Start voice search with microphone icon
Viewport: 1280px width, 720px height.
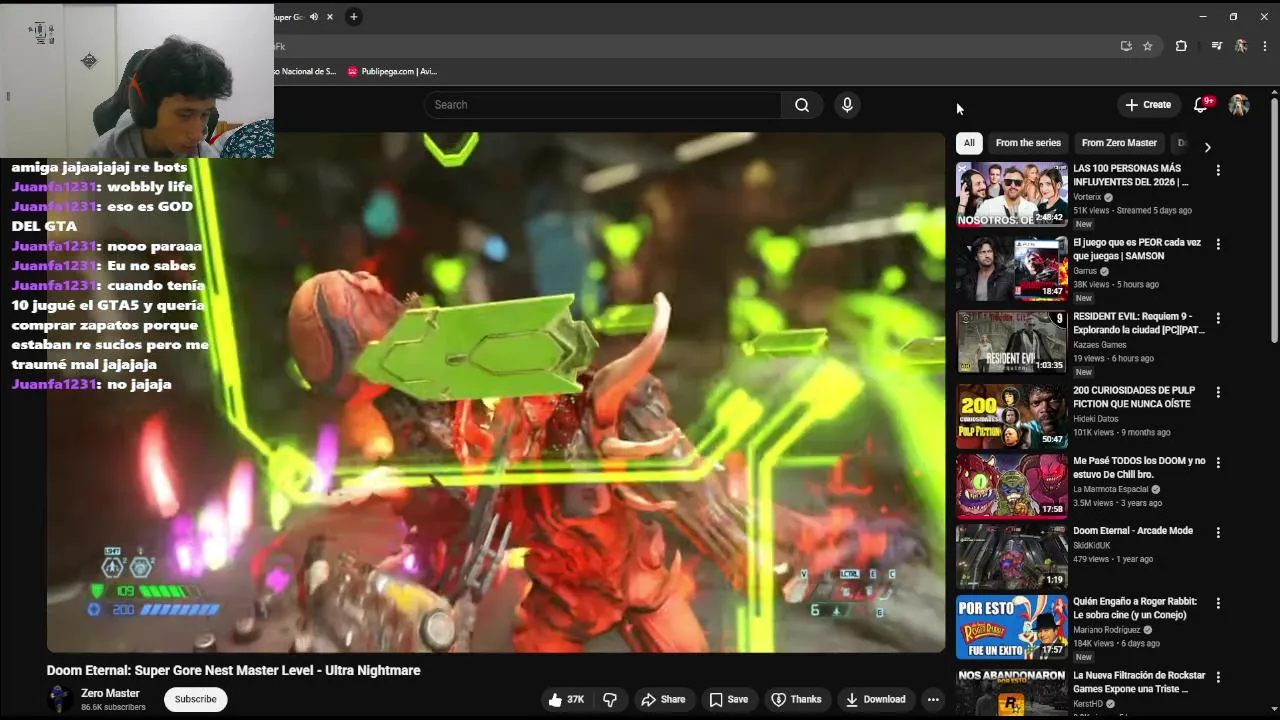coord(847,105)
